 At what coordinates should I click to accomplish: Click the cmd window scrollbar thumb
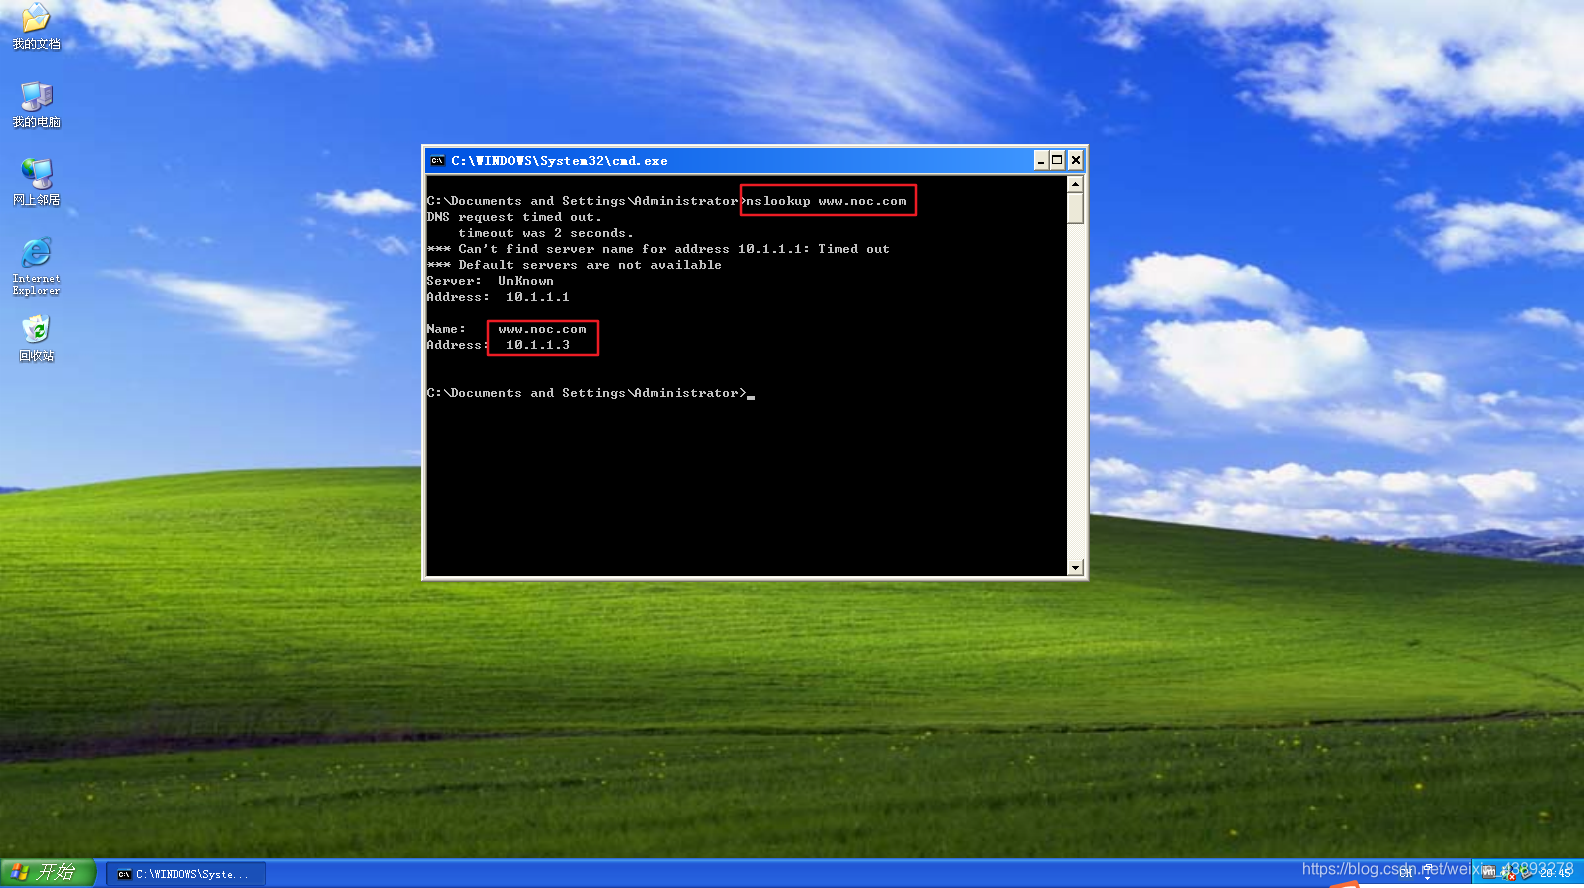click(1076, 208)
